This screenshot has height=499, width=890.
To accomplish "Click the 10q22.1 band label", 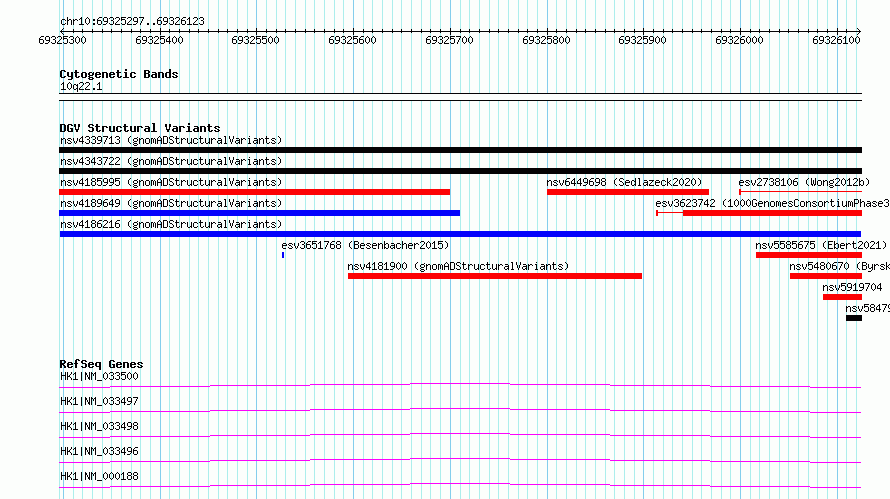I will pyautogui.click(x=81, y=86).
